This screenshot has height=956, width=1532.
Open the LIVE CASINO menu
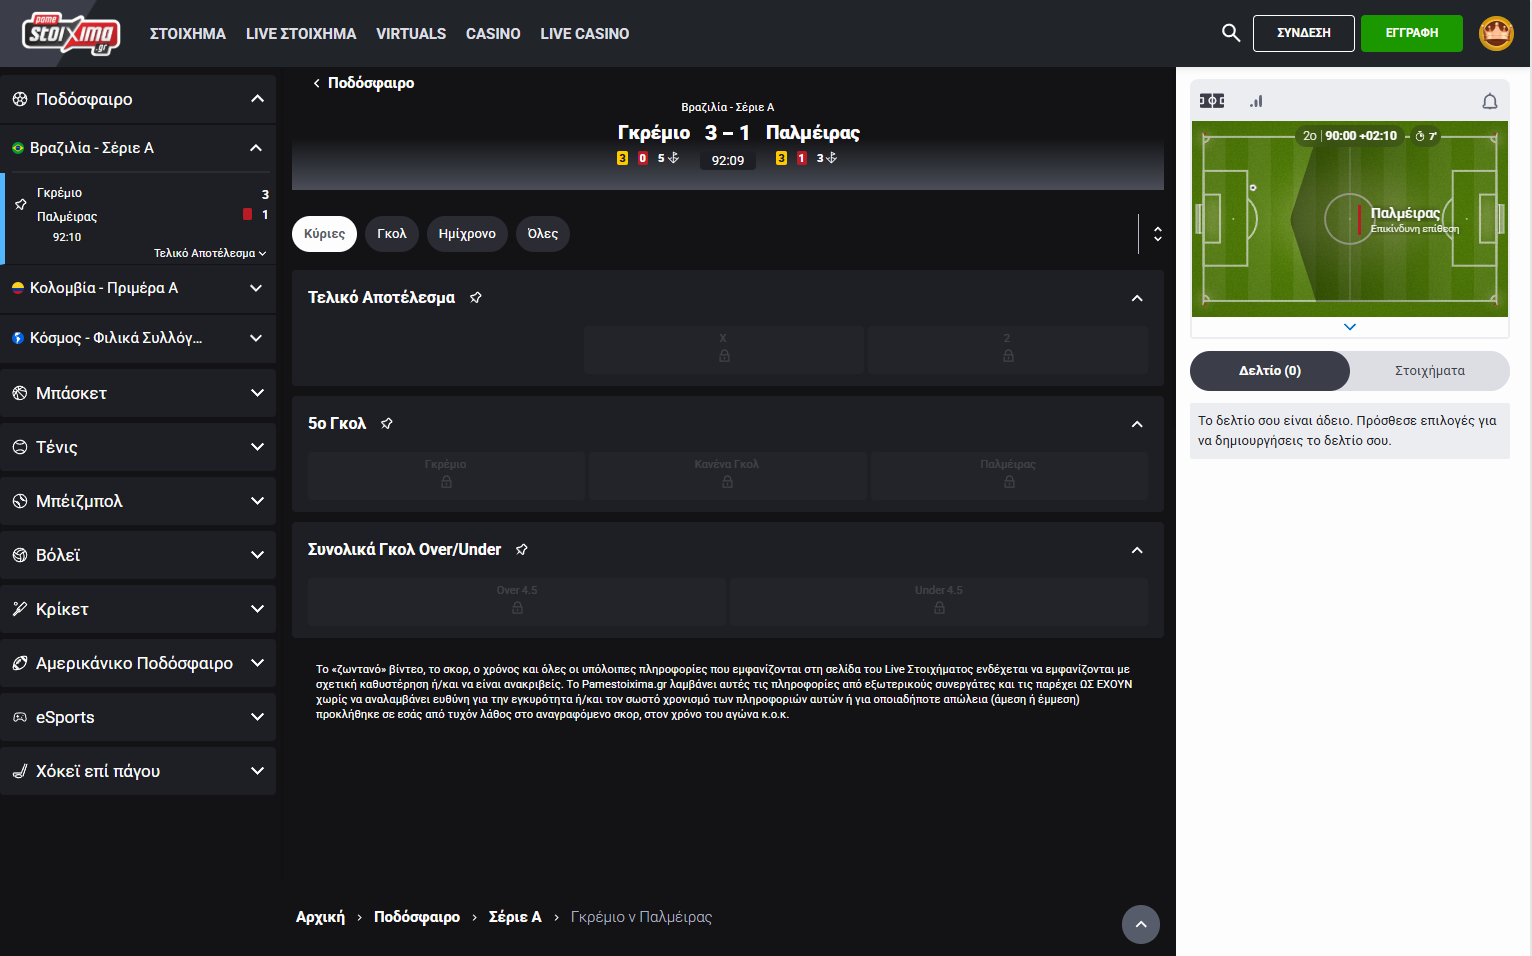585,34
